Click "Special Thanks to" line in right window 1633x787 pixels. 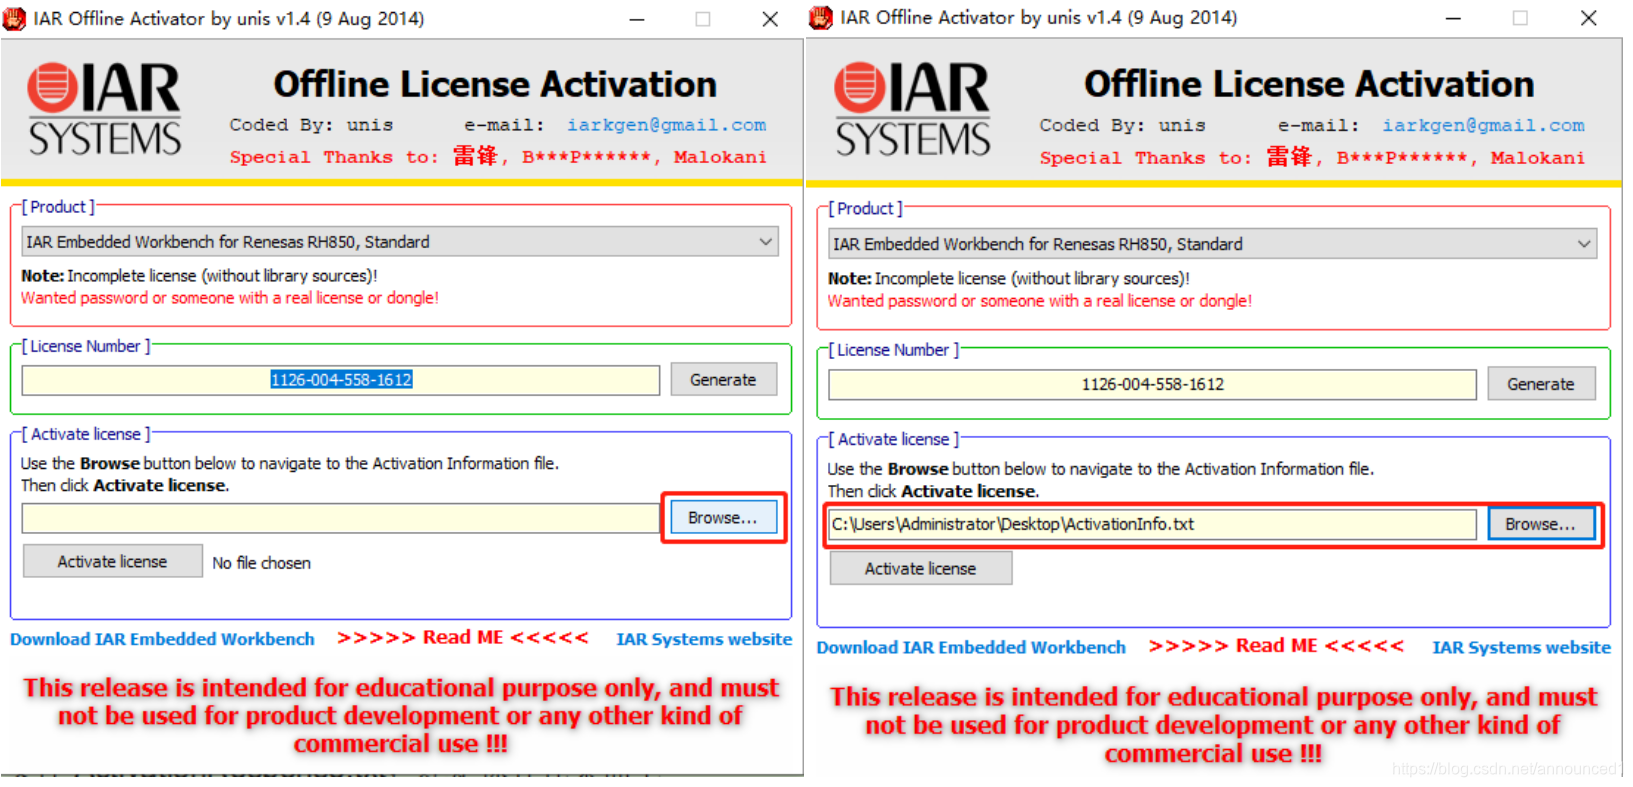point(1312,157)
